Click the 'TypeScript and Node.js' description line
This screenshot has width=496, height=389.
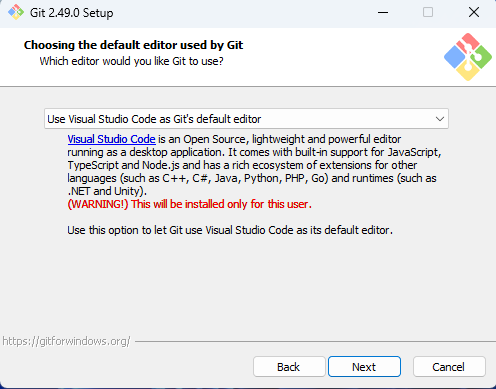(242, 165)
